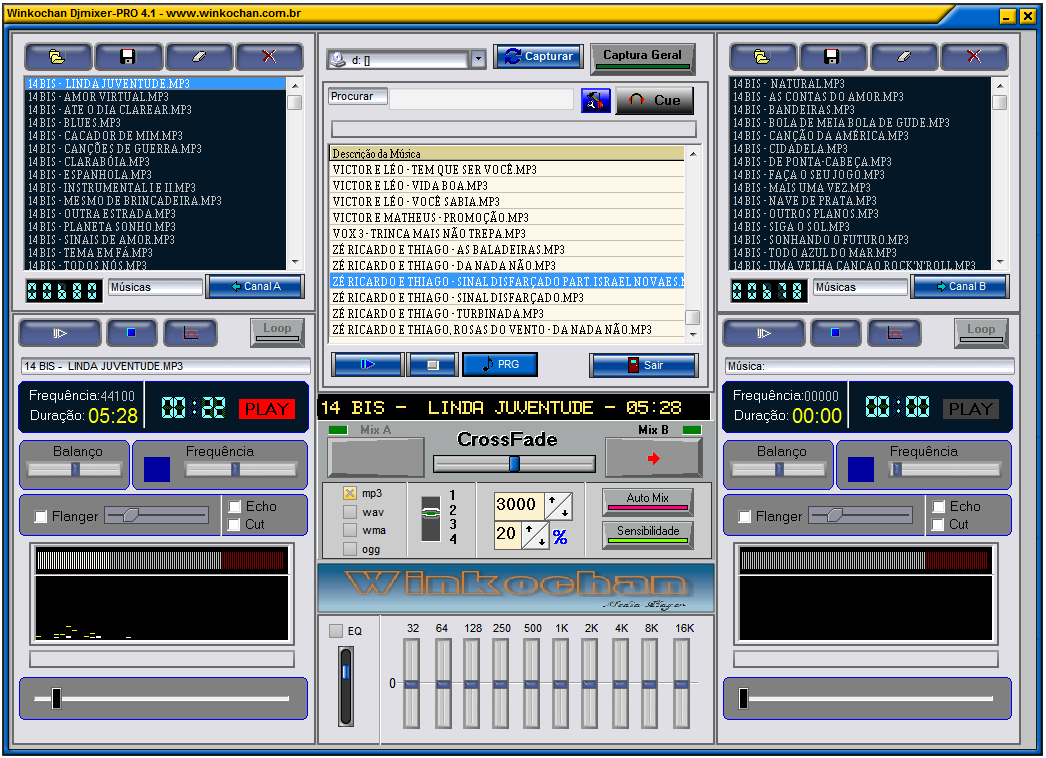Save playlist icon in left deck A toolbar
1046x758 pixels.
tap(128, 57)
